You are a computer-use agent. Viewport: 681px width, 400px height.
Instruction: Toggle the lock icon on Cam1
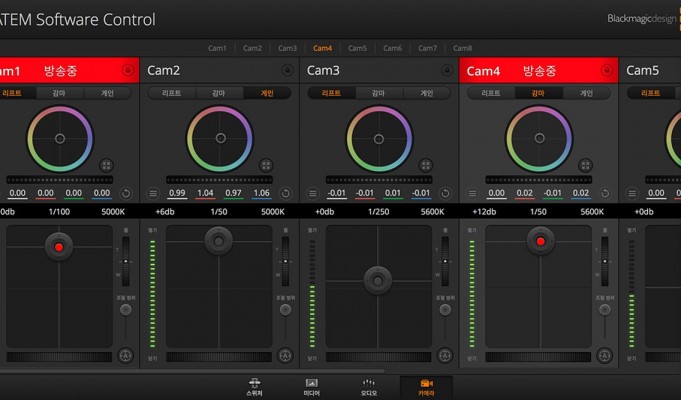tap(128, 70)
